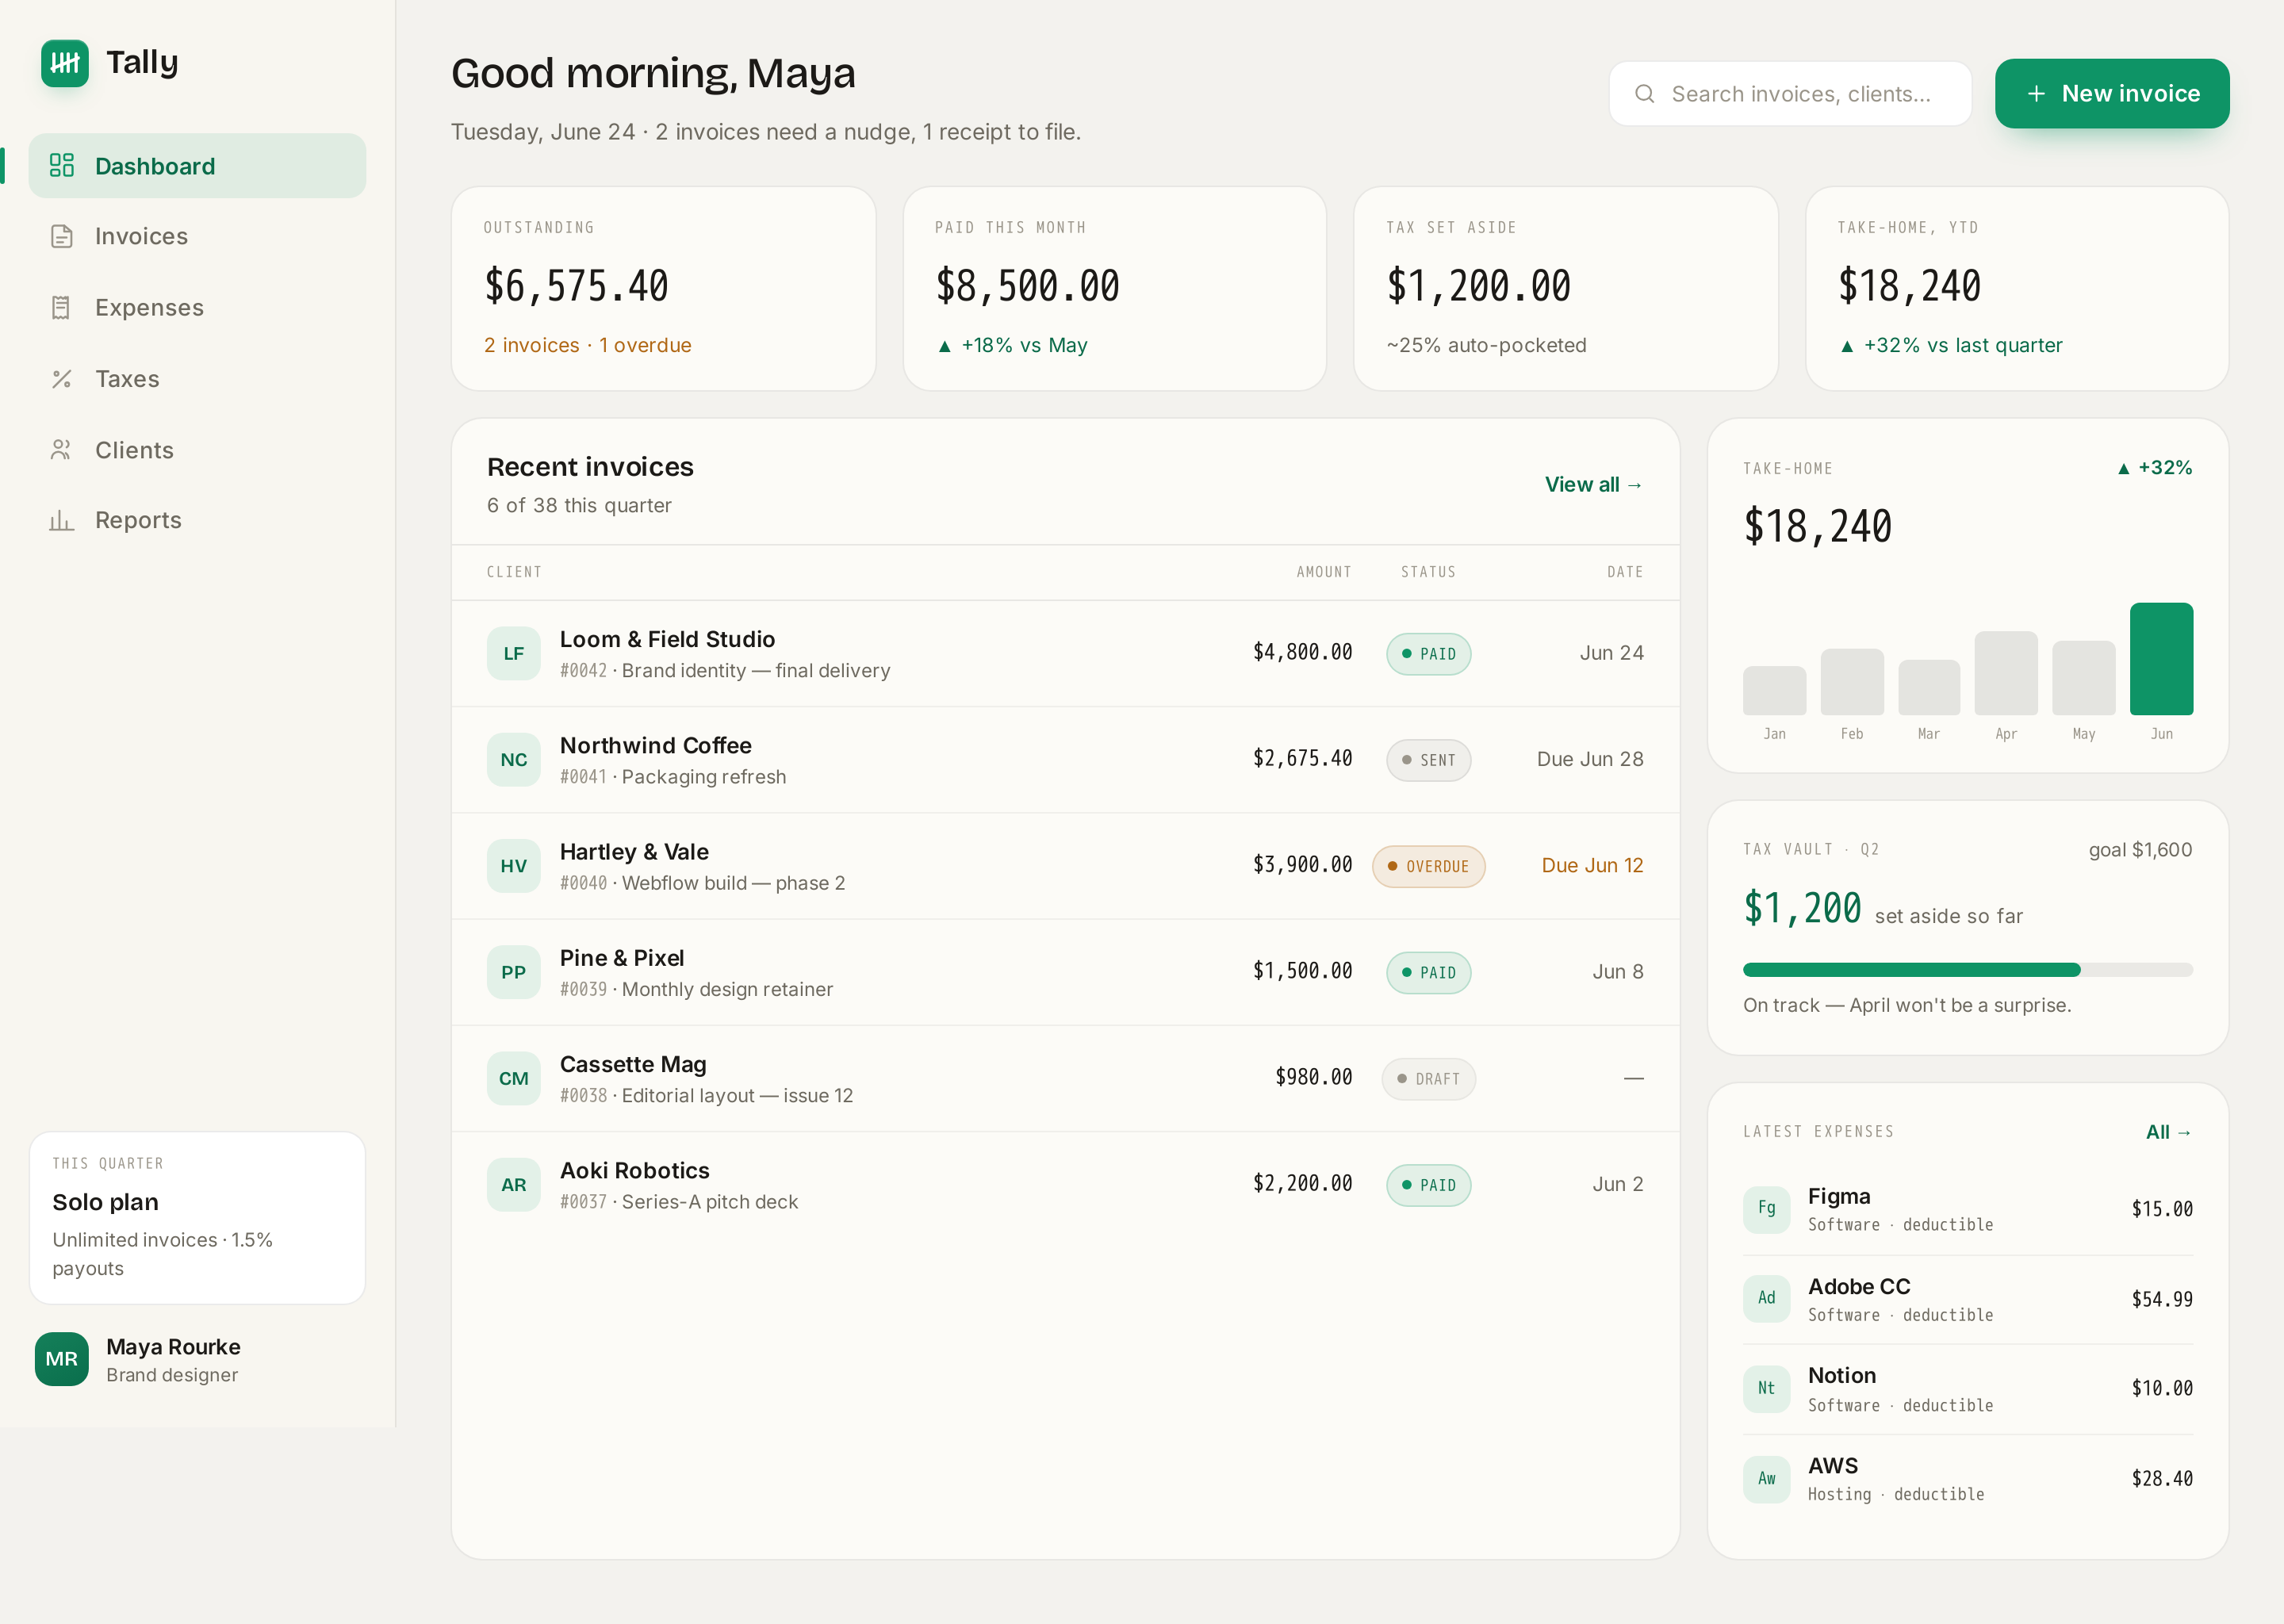Click the NC client avatar
The height and width of the screenshot is (1624, 2284).
pyautogui.click(x=514, y=760)
